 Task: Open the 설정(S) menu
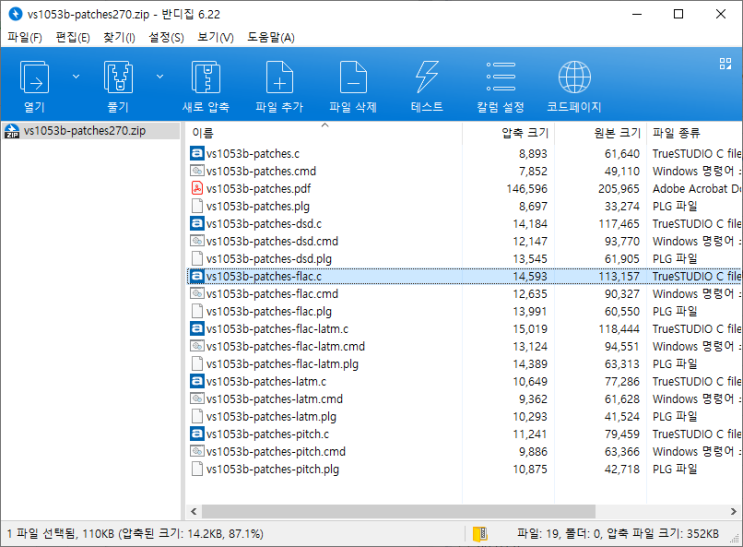pos(166,37)
